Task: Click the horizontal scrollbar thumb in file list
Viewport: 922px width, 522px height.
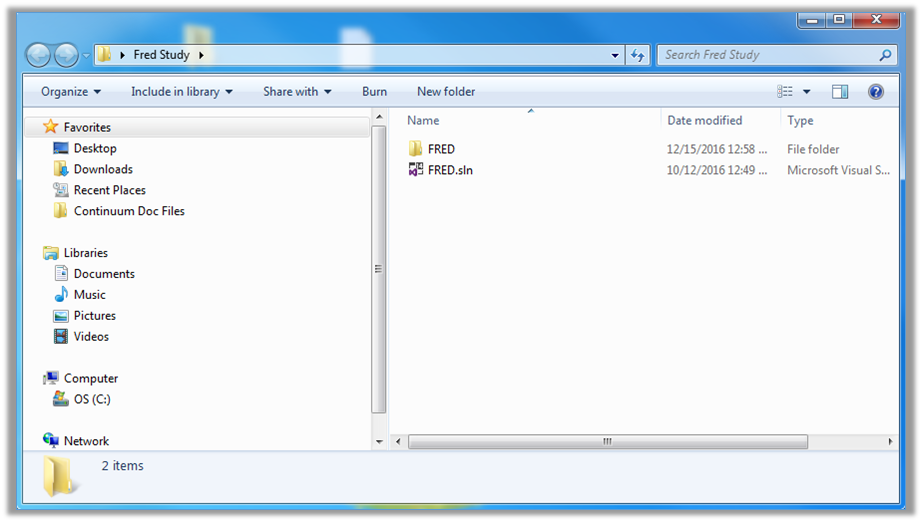Action: 607,441
